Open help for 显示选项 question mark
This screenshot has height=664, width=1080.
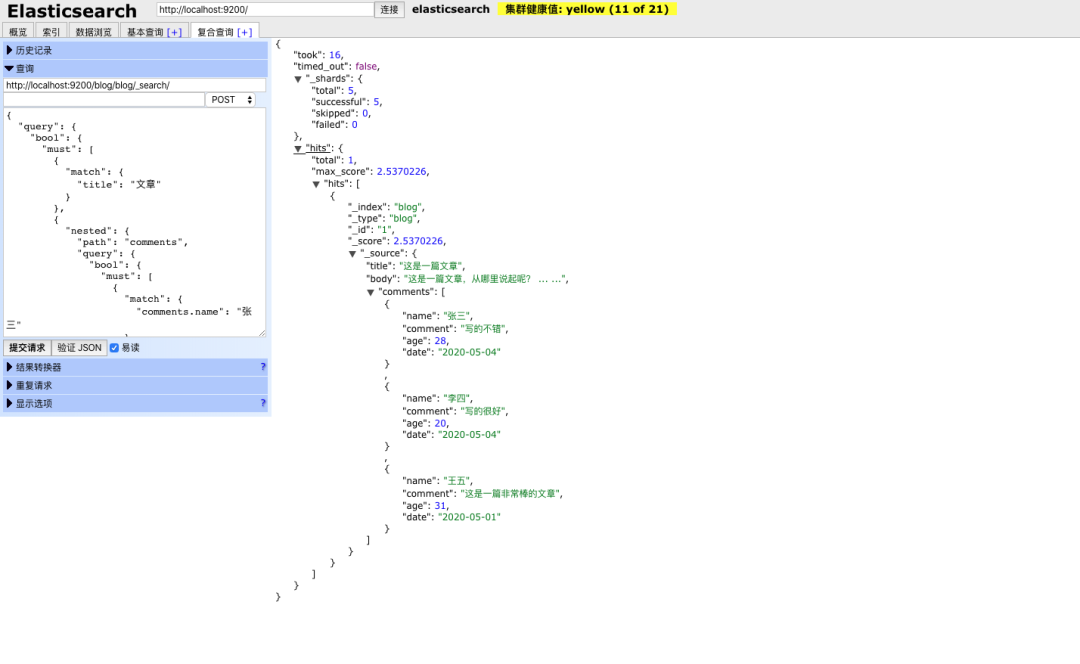click(x=263, y=402)
